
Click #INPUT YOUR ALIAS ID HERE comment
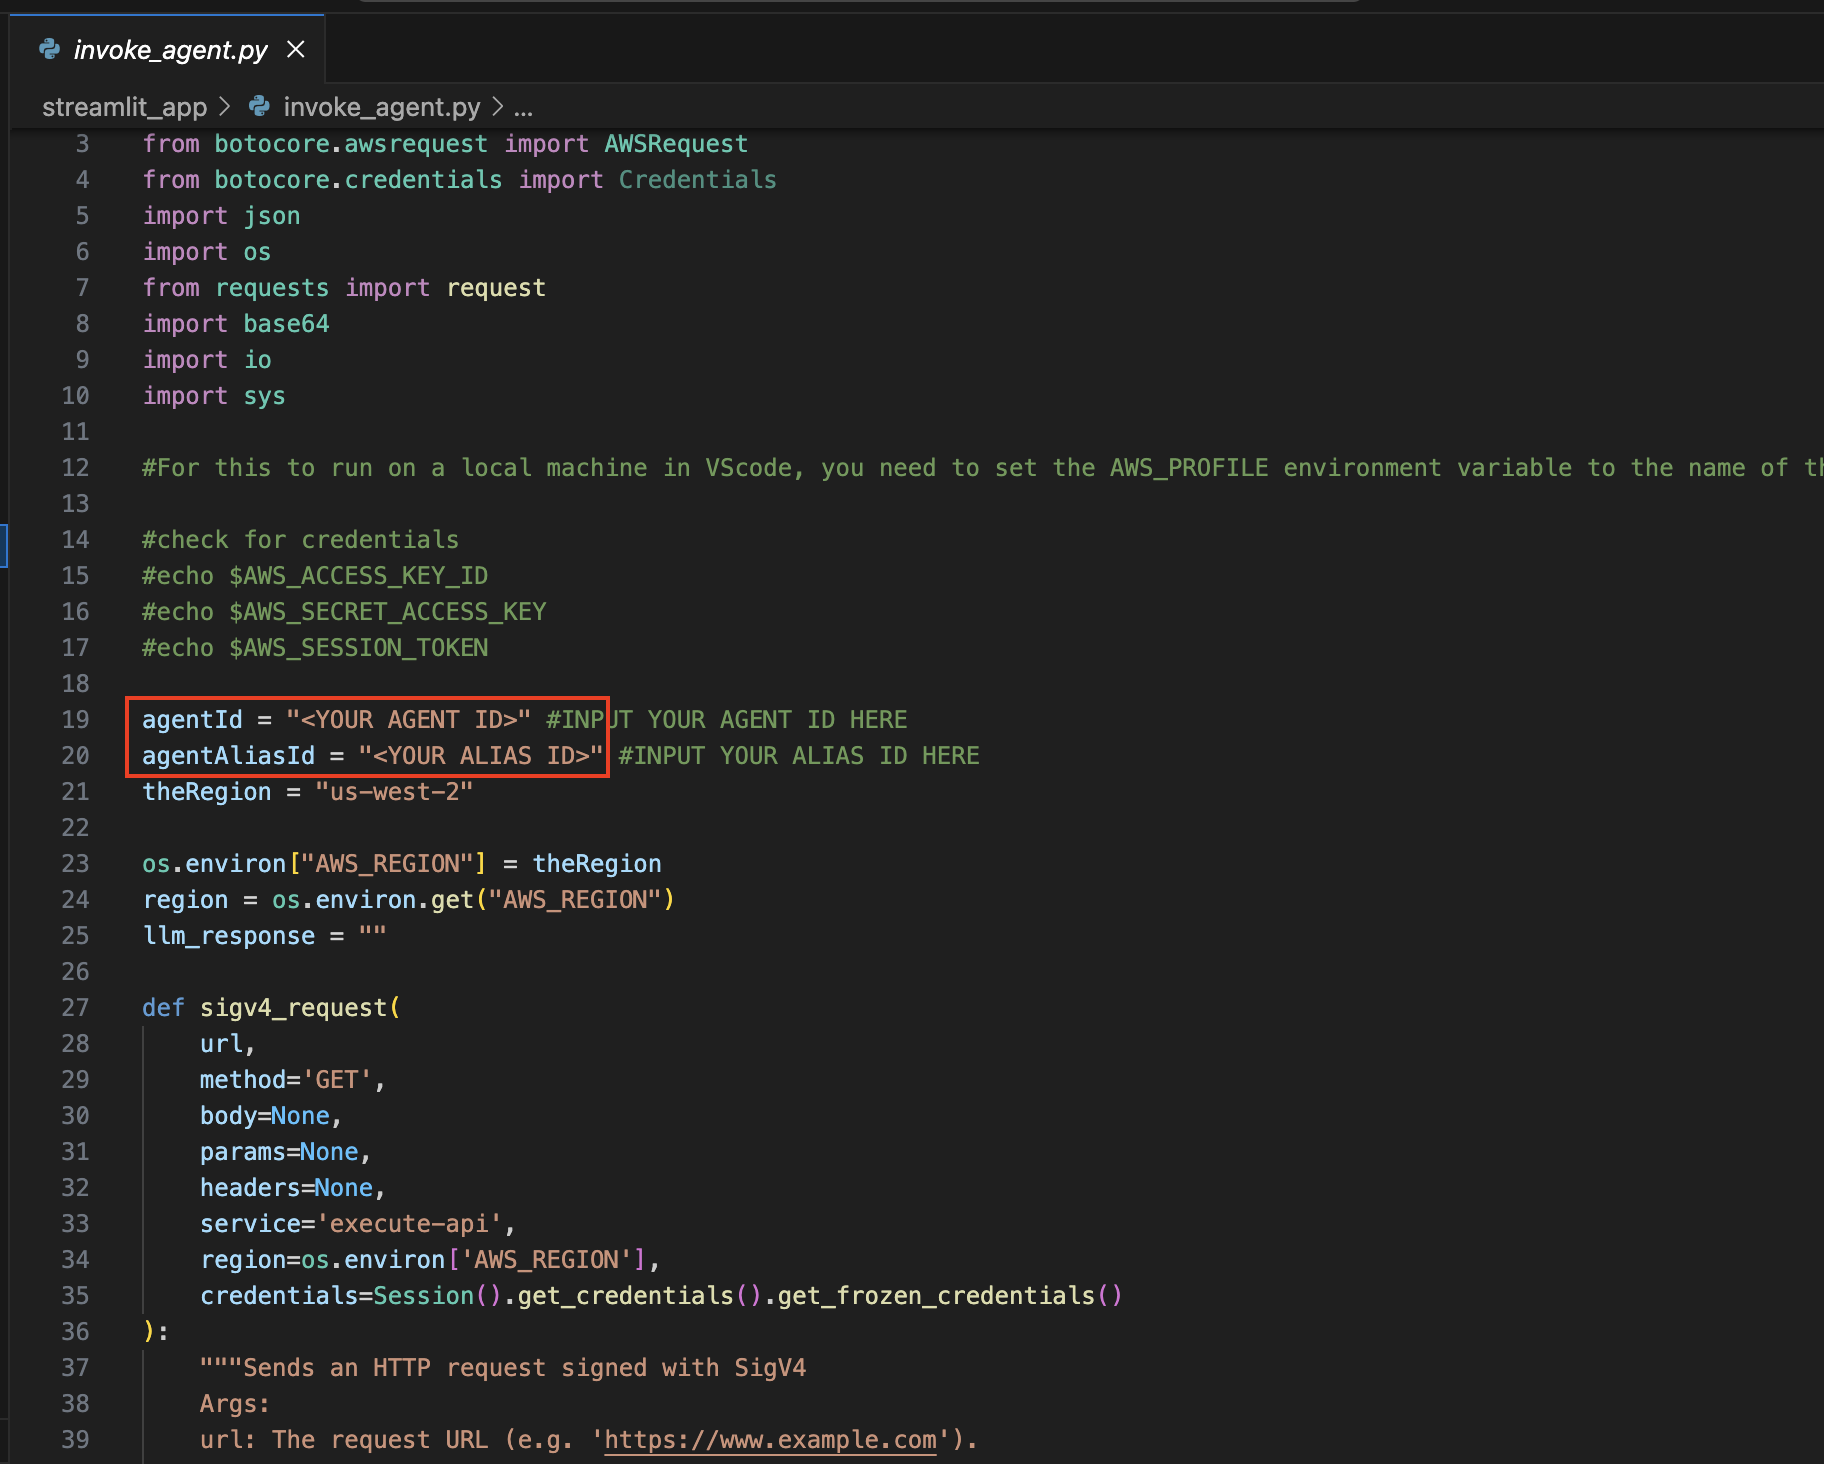[x=799, y=756]
